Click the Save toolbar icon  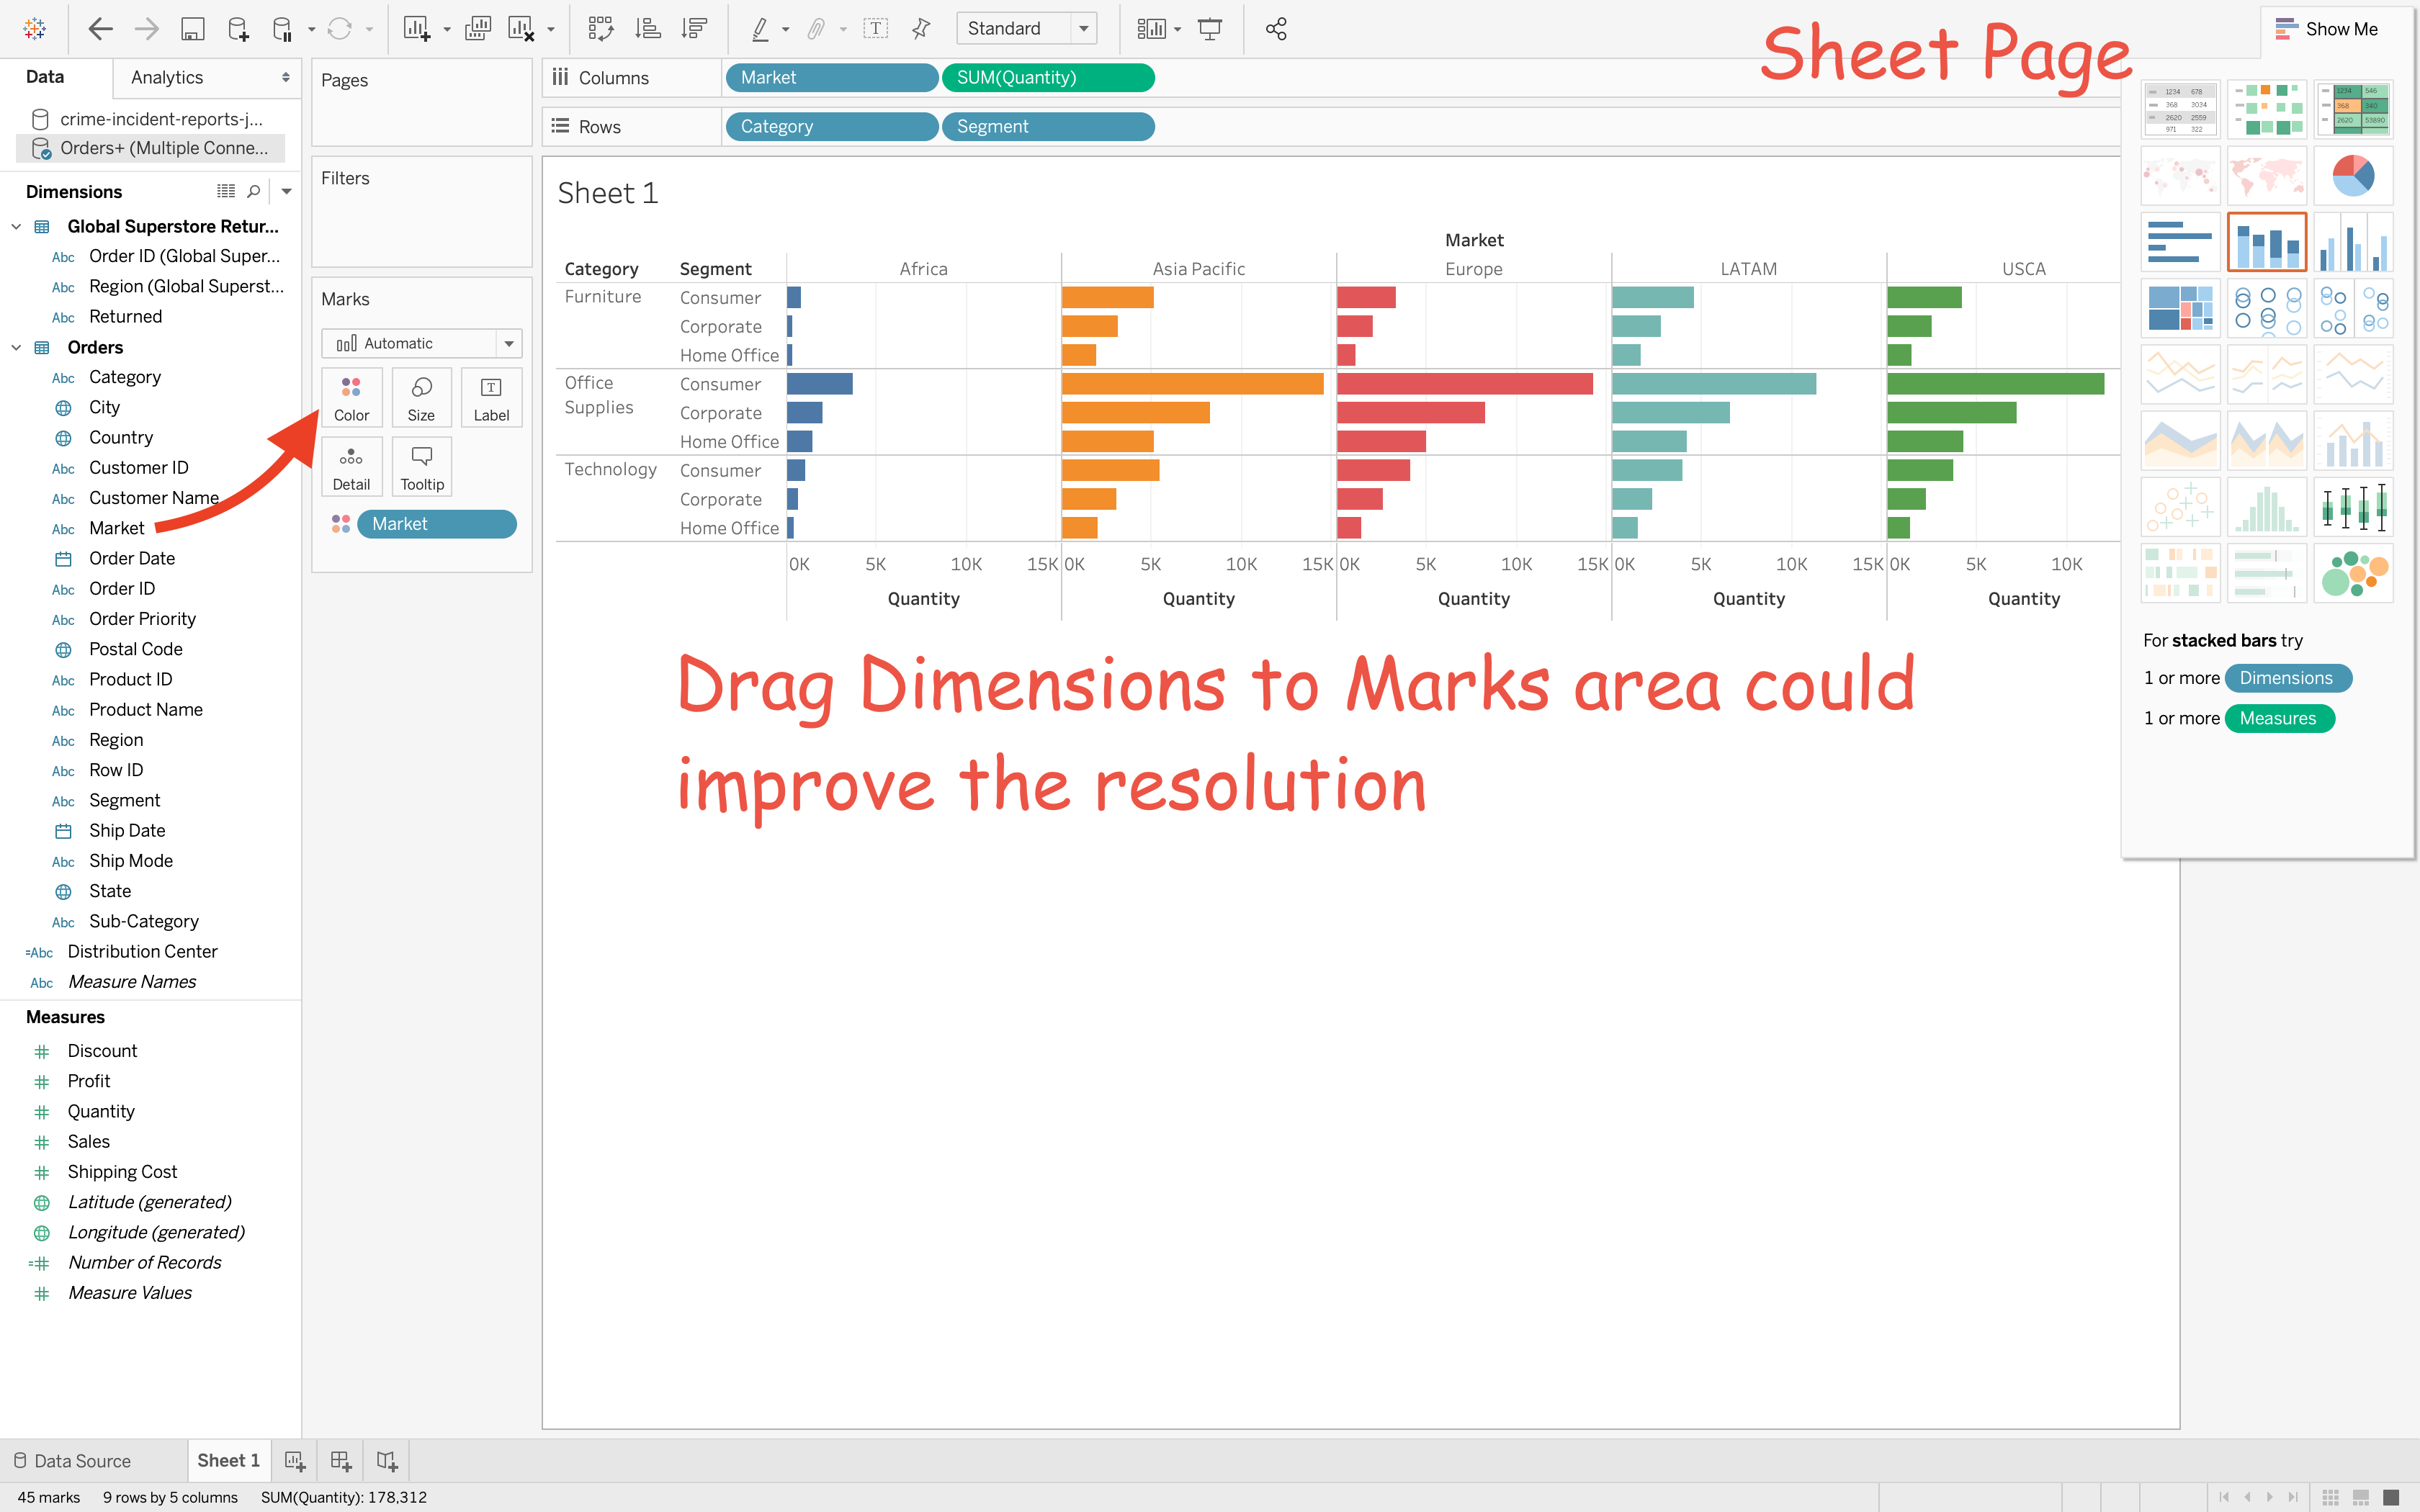tap(192, 29)
